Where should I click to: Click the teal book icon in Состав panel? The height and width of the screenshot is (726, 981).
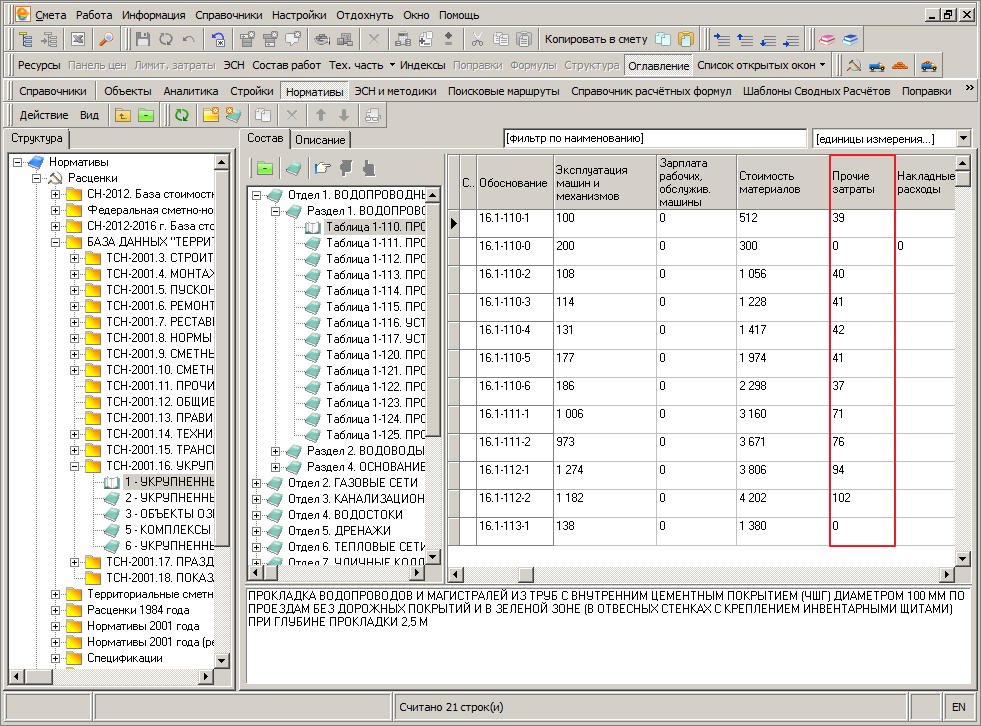(x=293, y=168)
